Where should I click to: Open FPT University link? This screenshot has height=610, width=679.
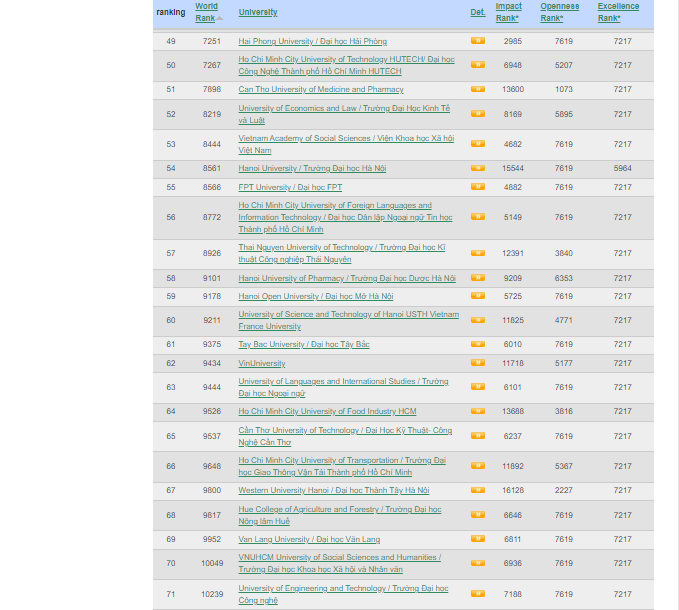(x=290, y=187)
